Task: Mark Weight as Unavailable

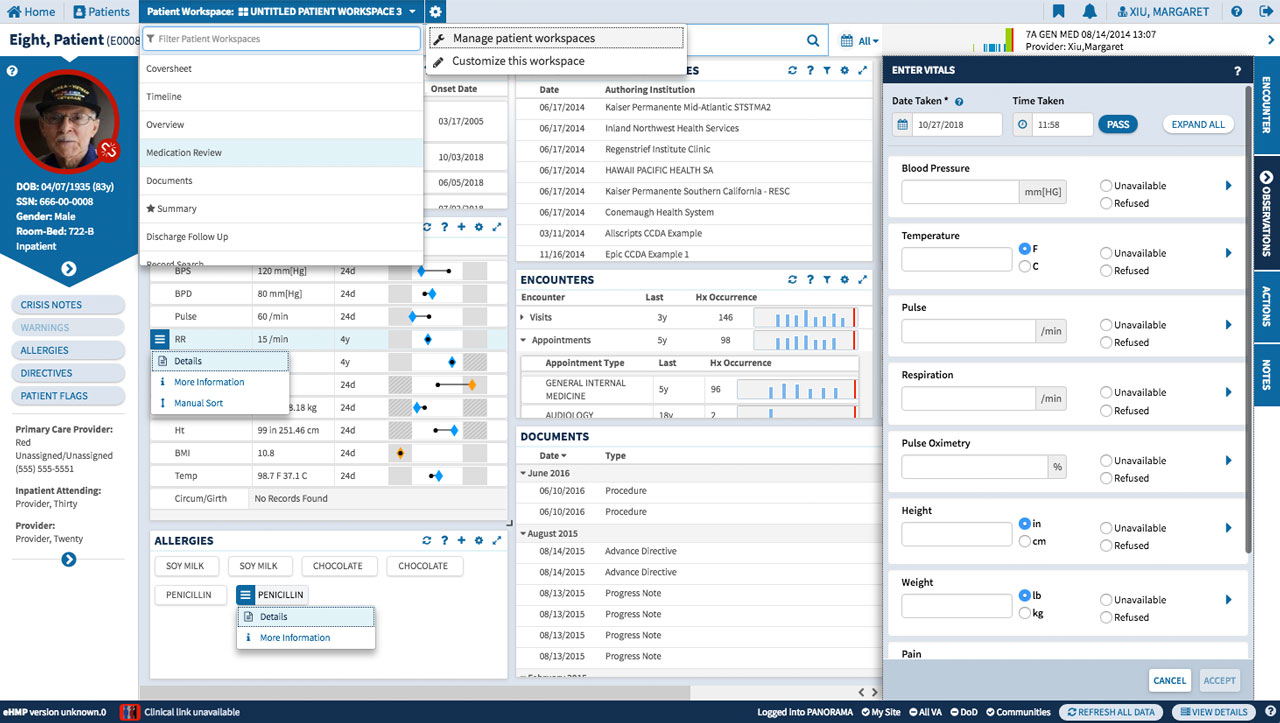Action: click(1107, 600)
